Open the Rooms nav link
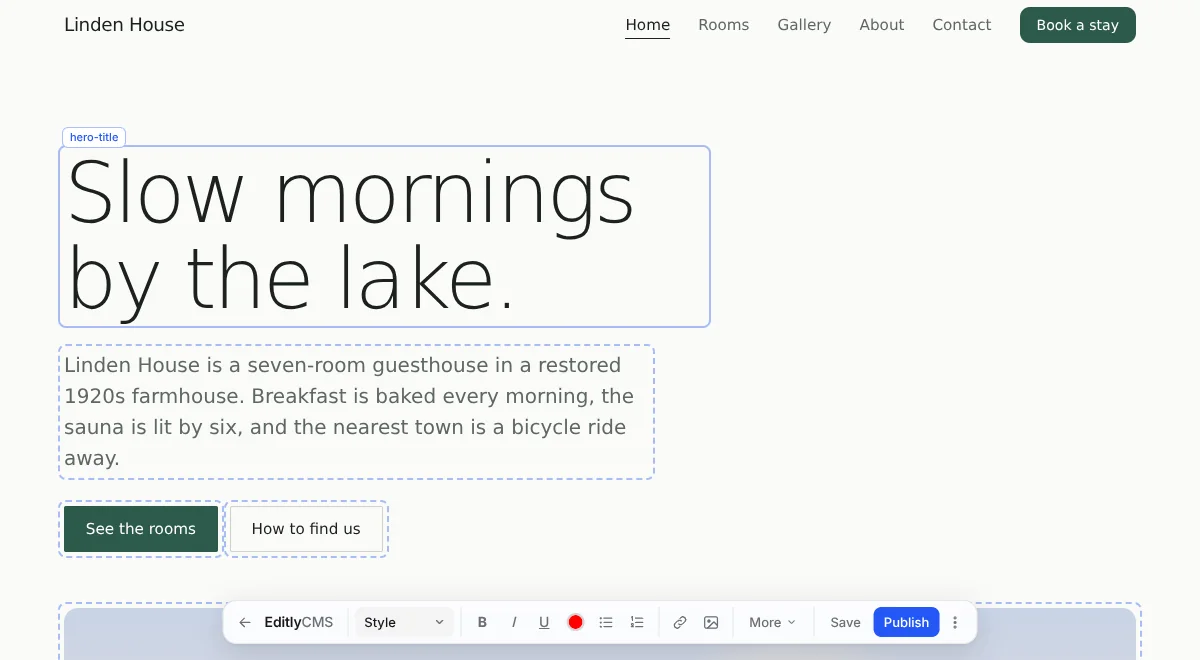Viewport: 1200px width, 660px height. pyautogui.click(x=724, y=25)
